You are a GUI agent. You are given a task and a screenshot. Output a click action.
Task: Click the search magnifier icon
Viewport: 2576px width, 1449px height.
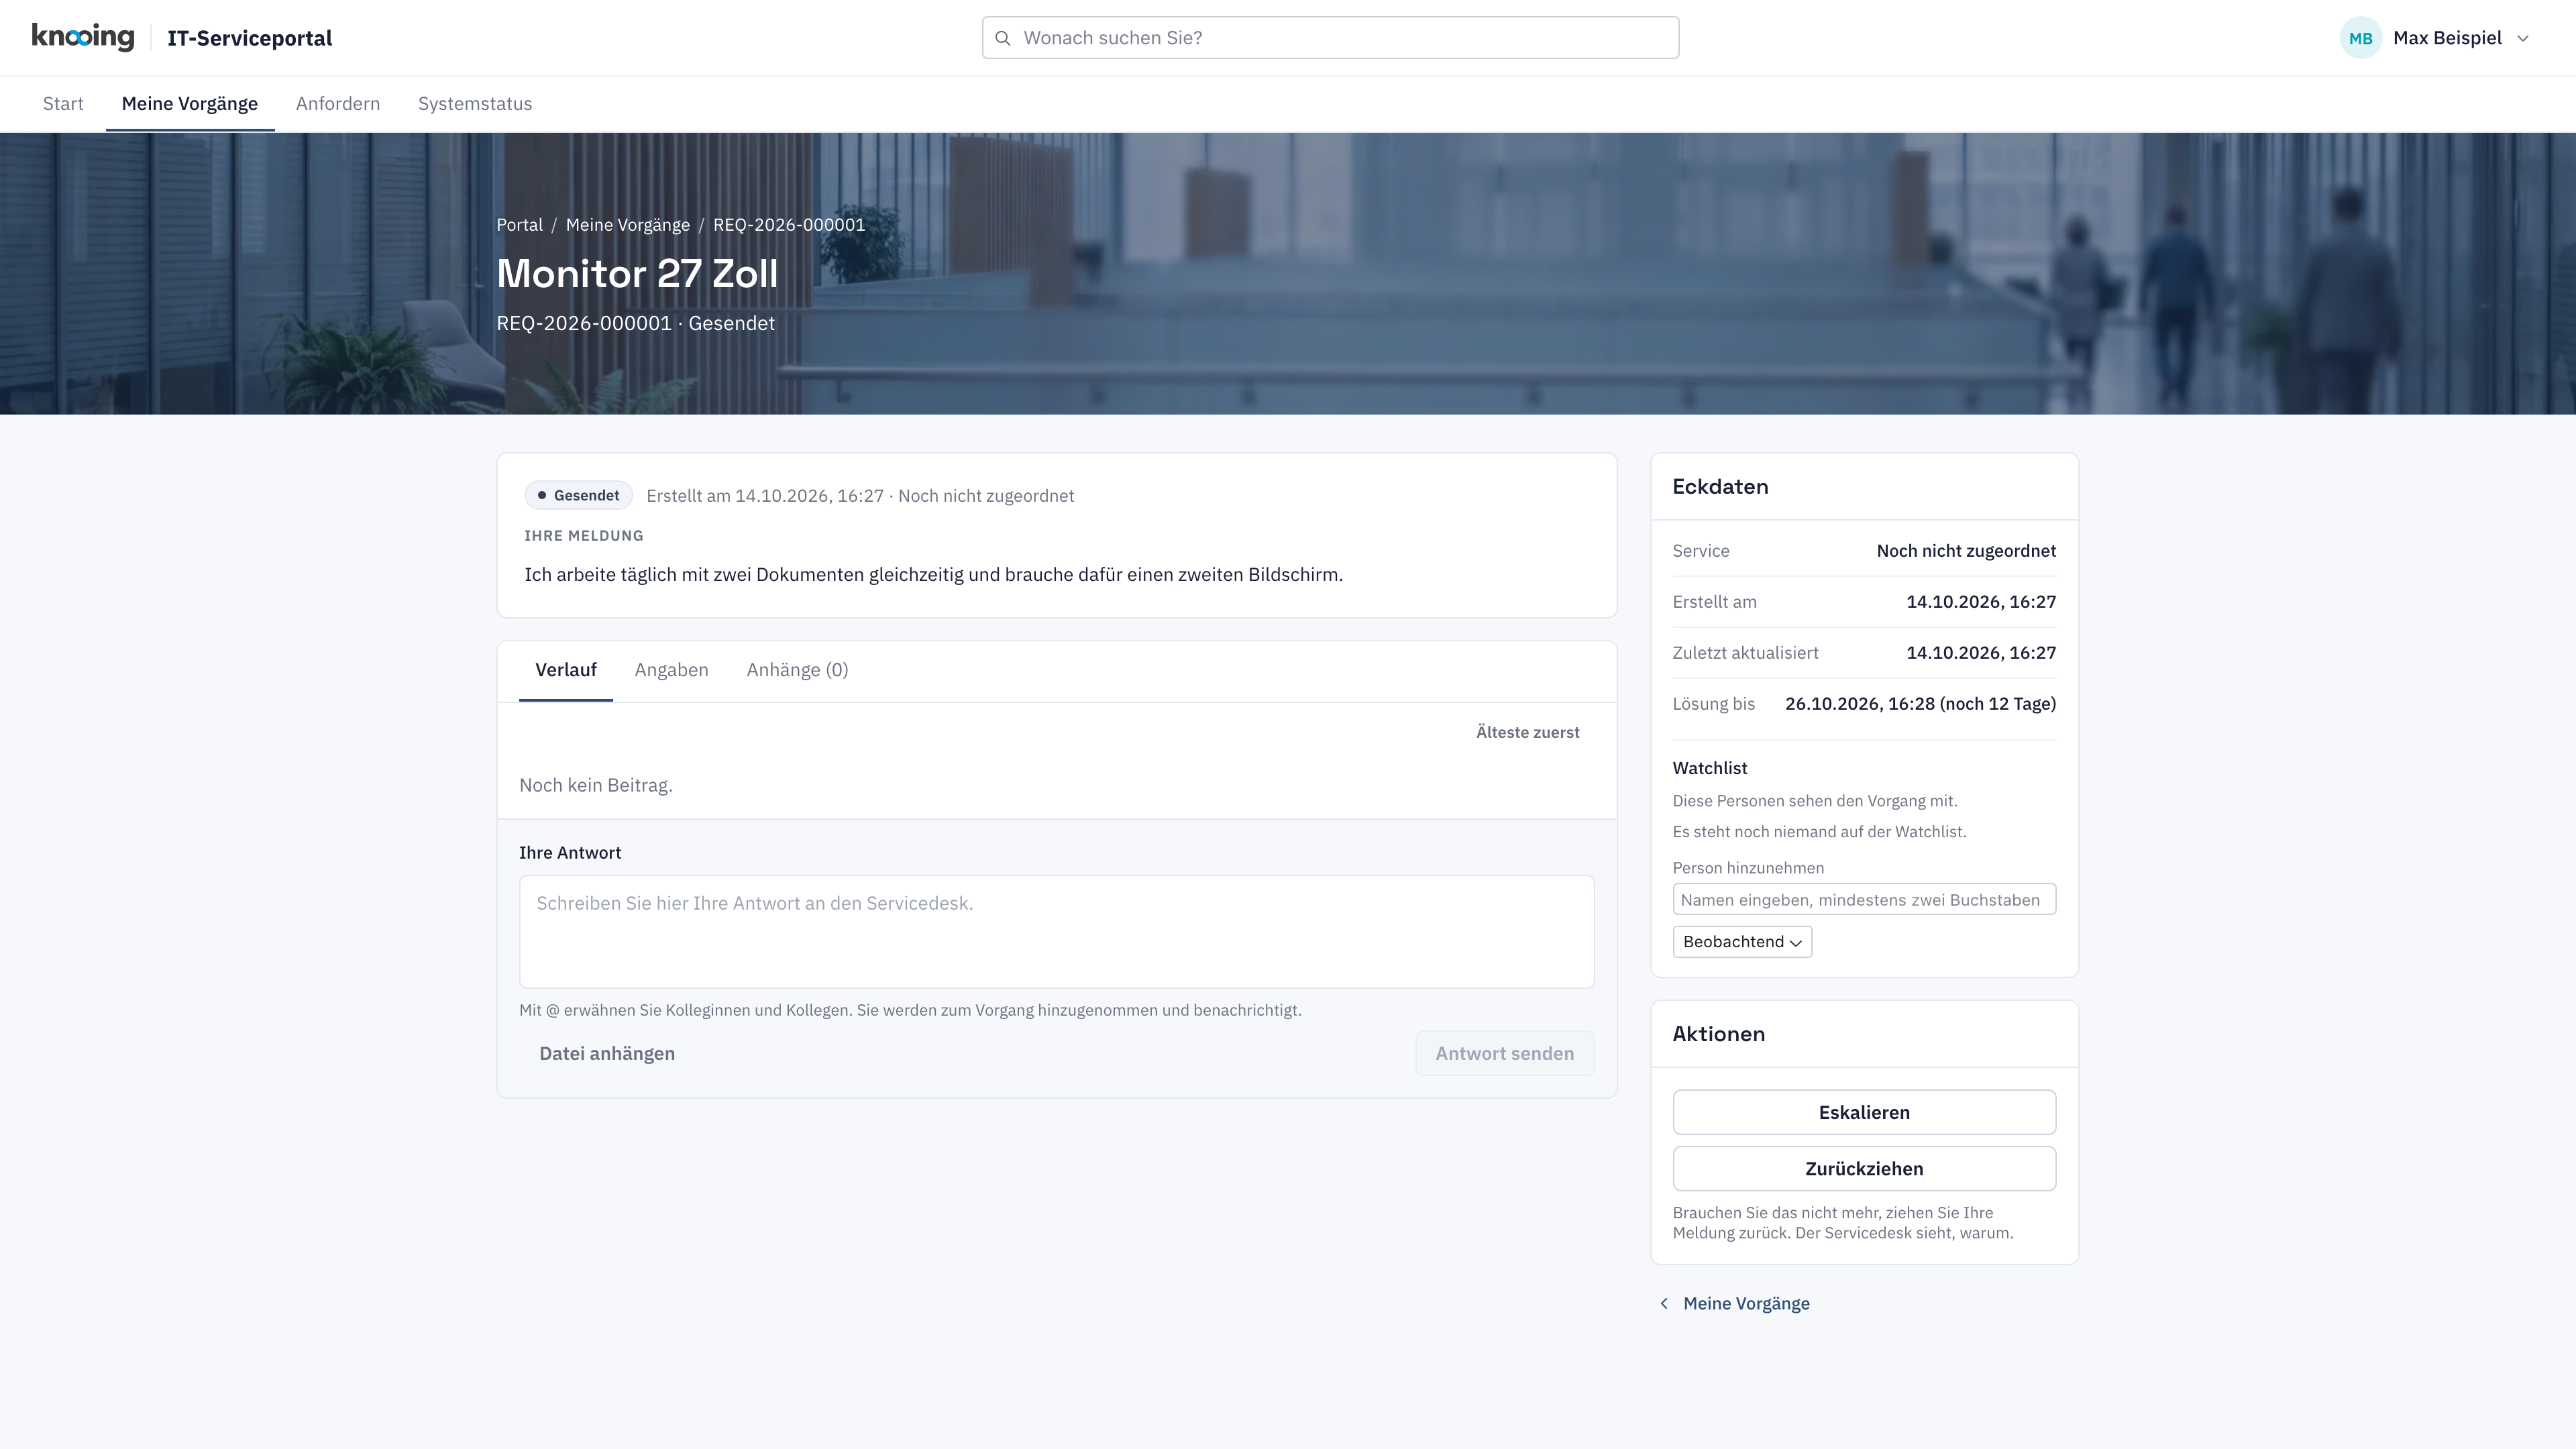tap(1003, 38)
